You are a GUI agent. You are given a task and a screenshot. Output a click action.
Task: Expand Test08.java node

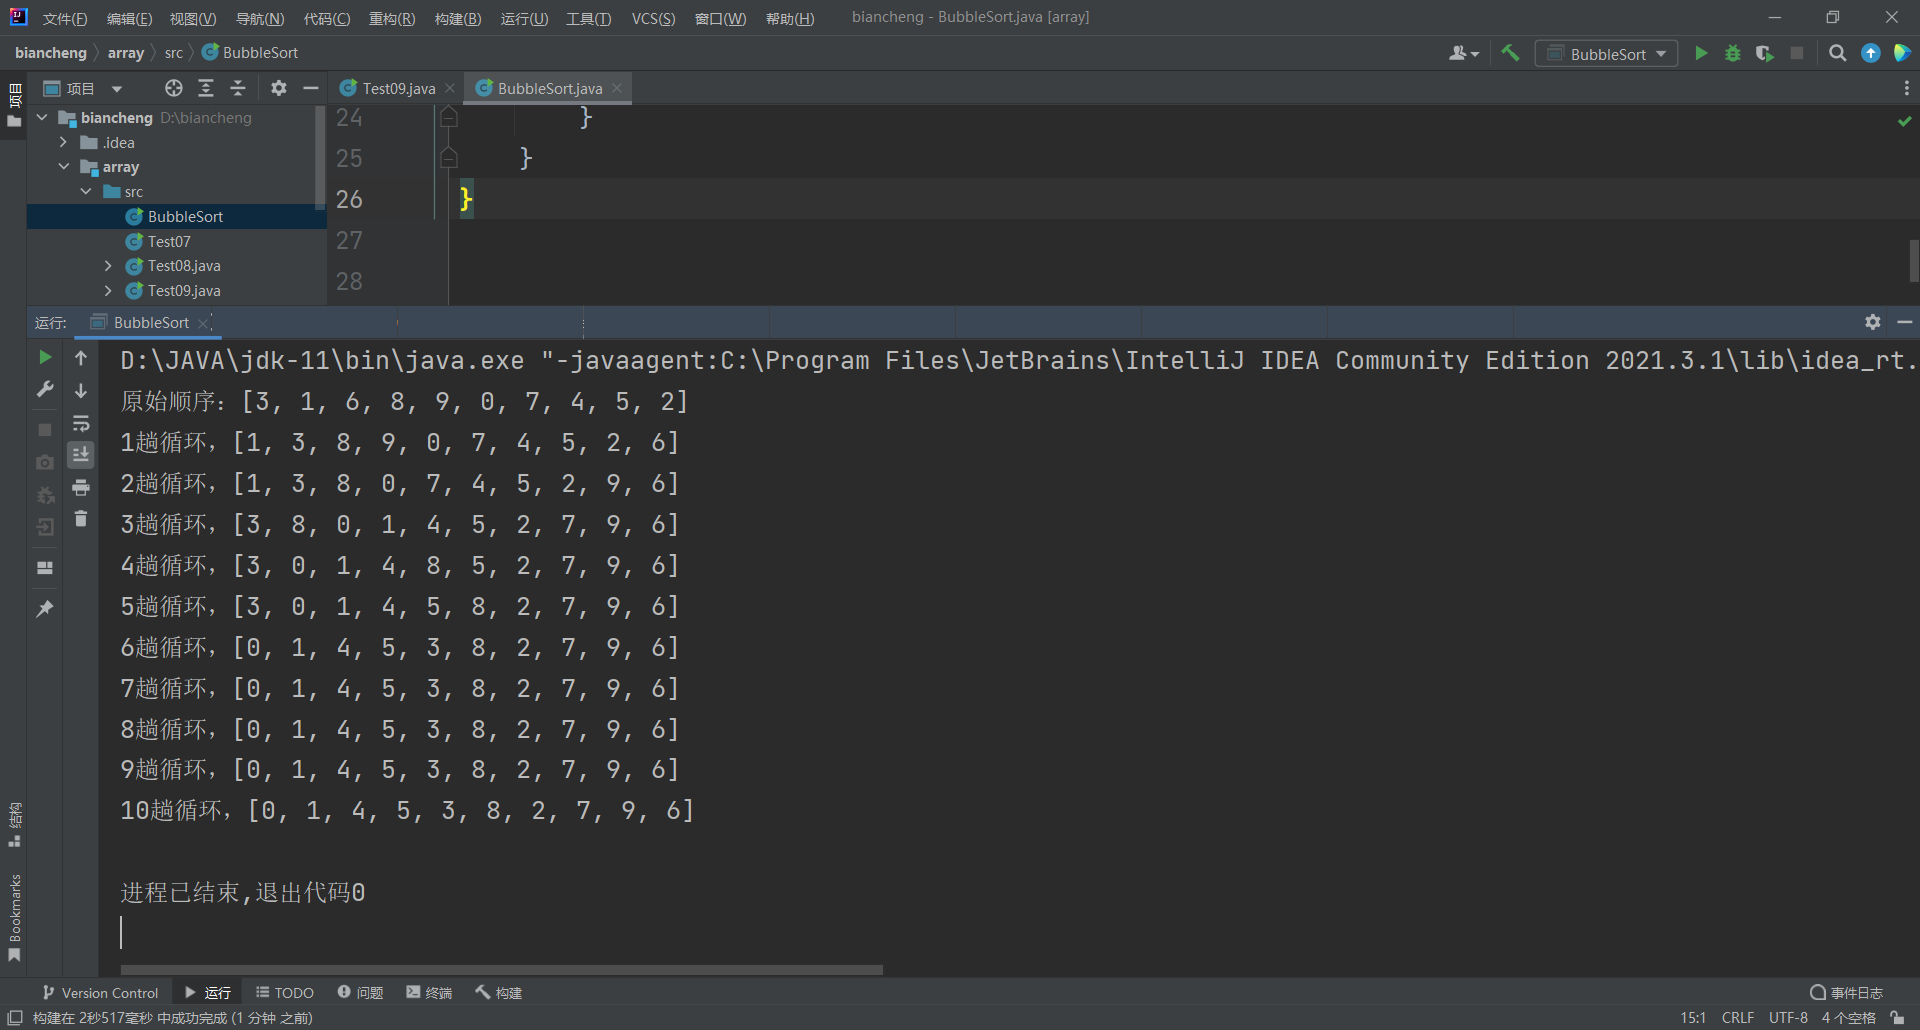pos(108,266)
